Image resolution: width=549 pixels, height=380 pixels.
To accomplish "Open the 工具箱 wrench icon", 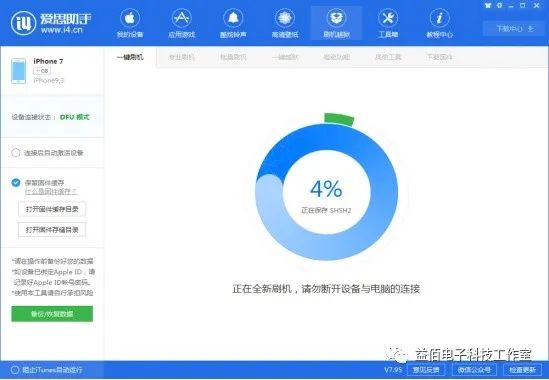I will [388, 18].
